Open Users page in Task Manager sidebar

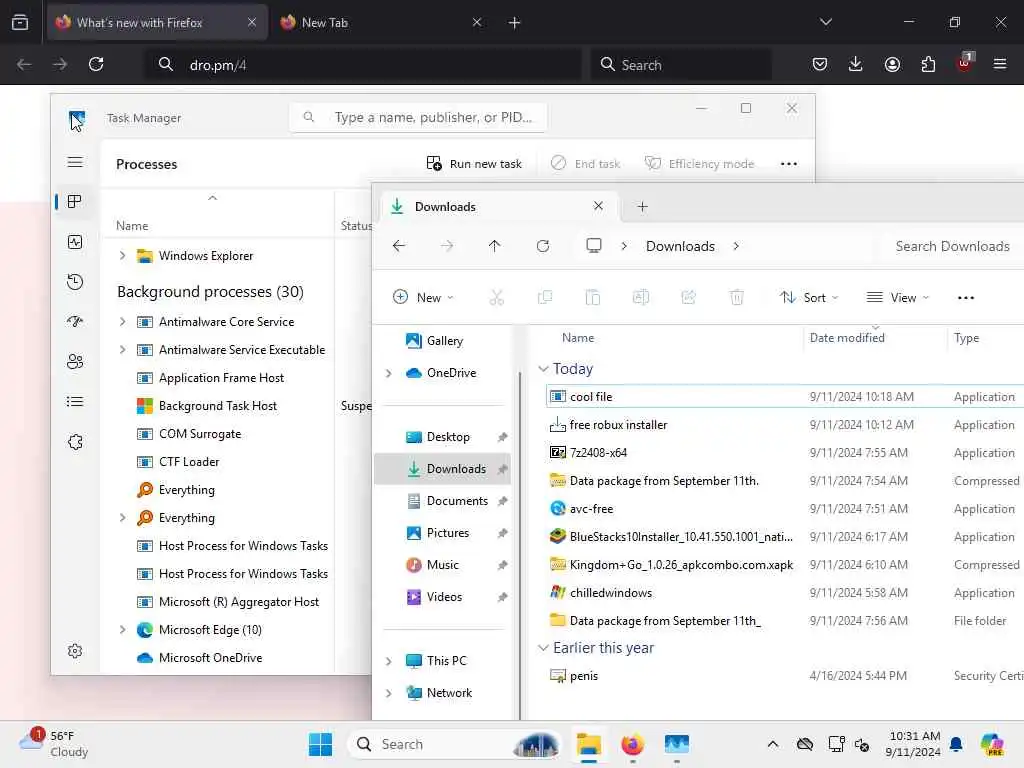[x=75, y=361]
